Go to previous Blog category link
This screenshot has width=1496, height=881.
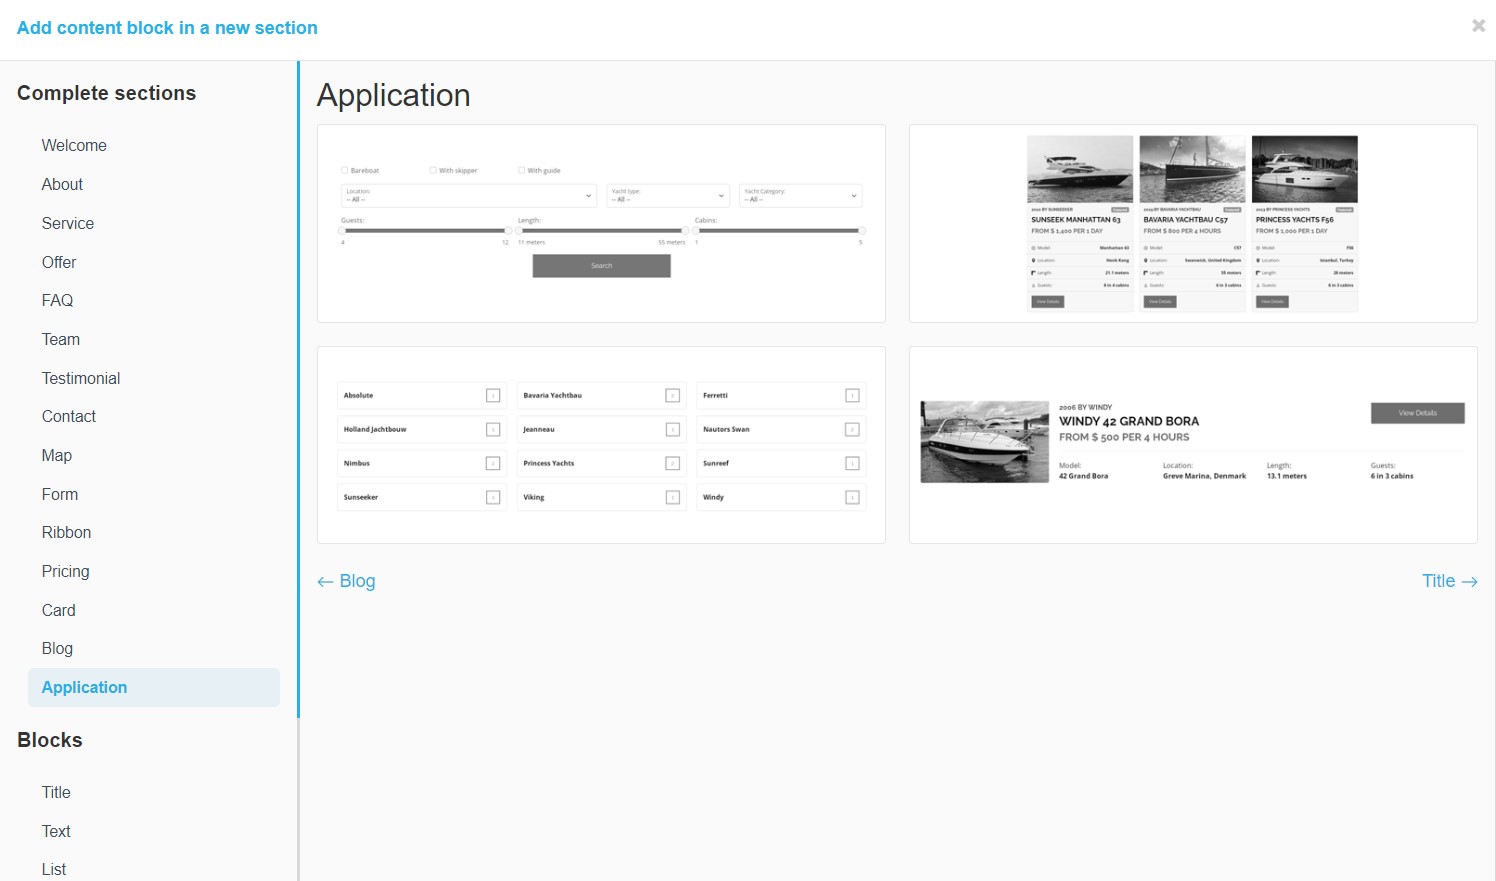tap(346, 581)
